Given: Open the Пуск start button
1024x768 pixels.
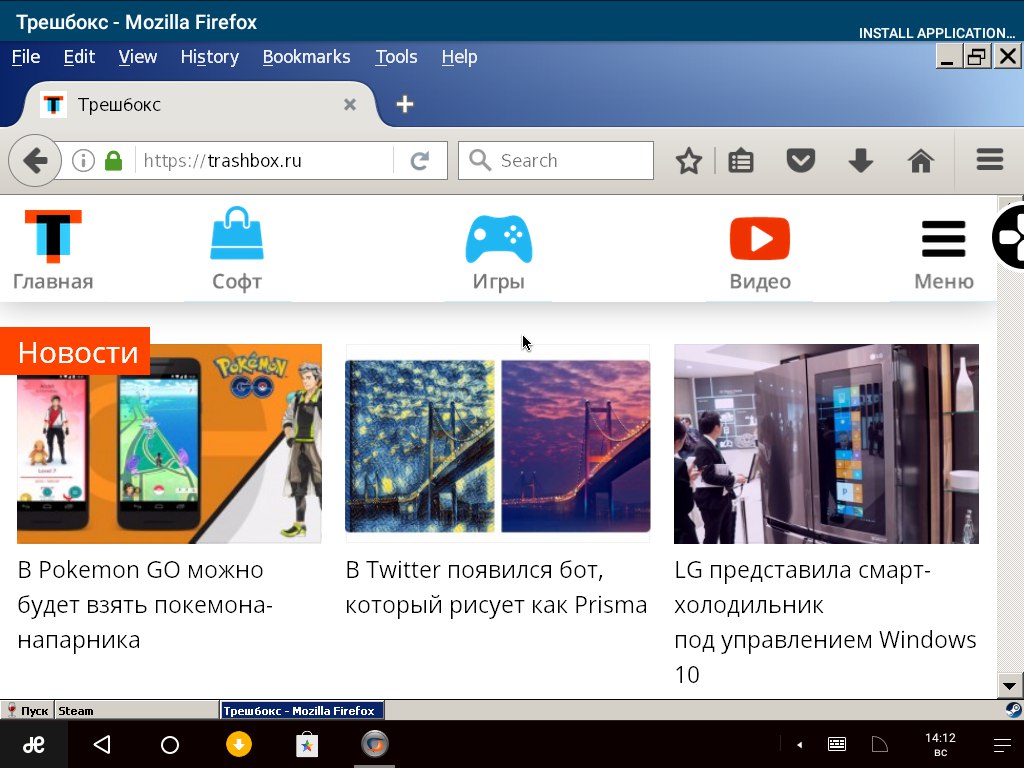Looking at the screenshot, I should (27, 711).
